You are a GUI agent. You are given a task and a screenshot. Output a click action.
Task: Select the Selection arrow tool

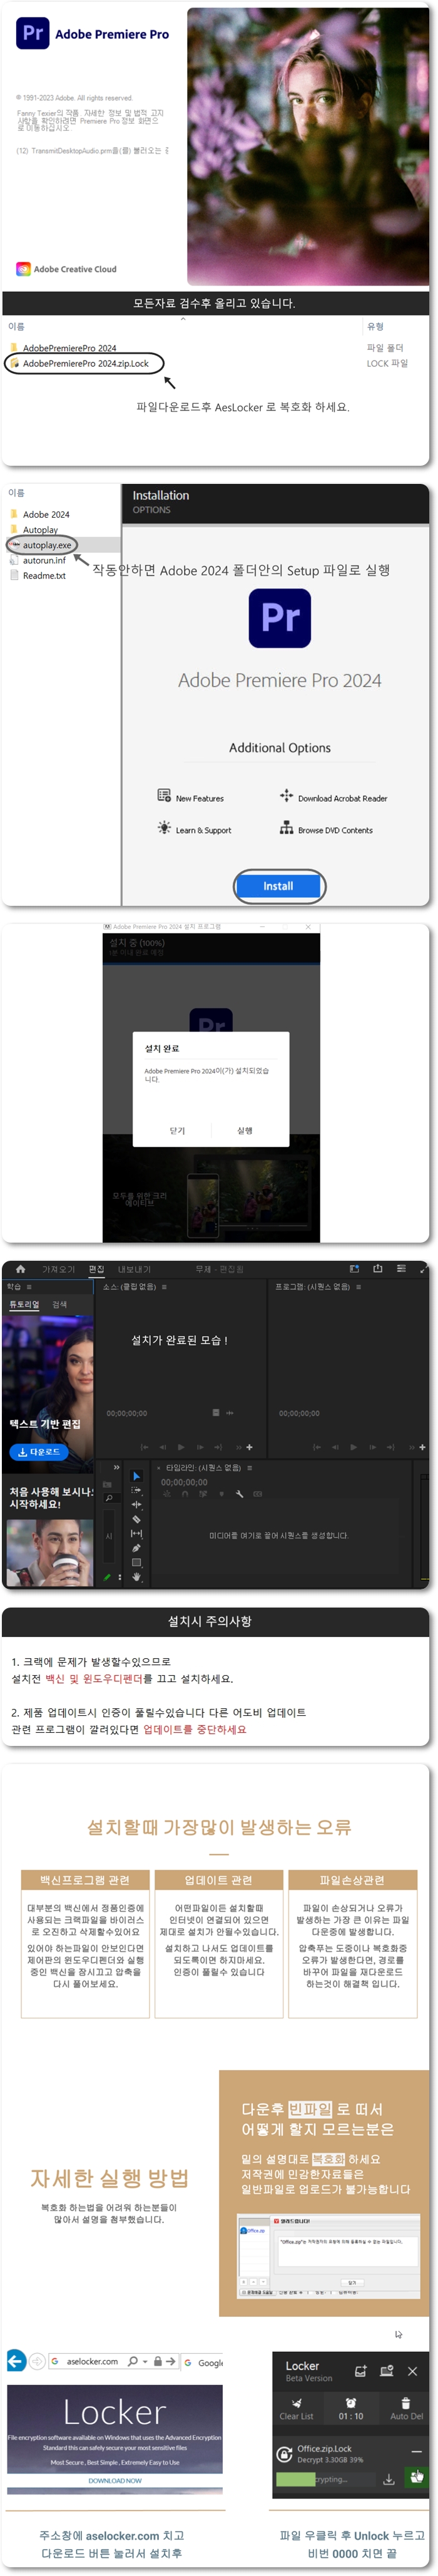136,1475
